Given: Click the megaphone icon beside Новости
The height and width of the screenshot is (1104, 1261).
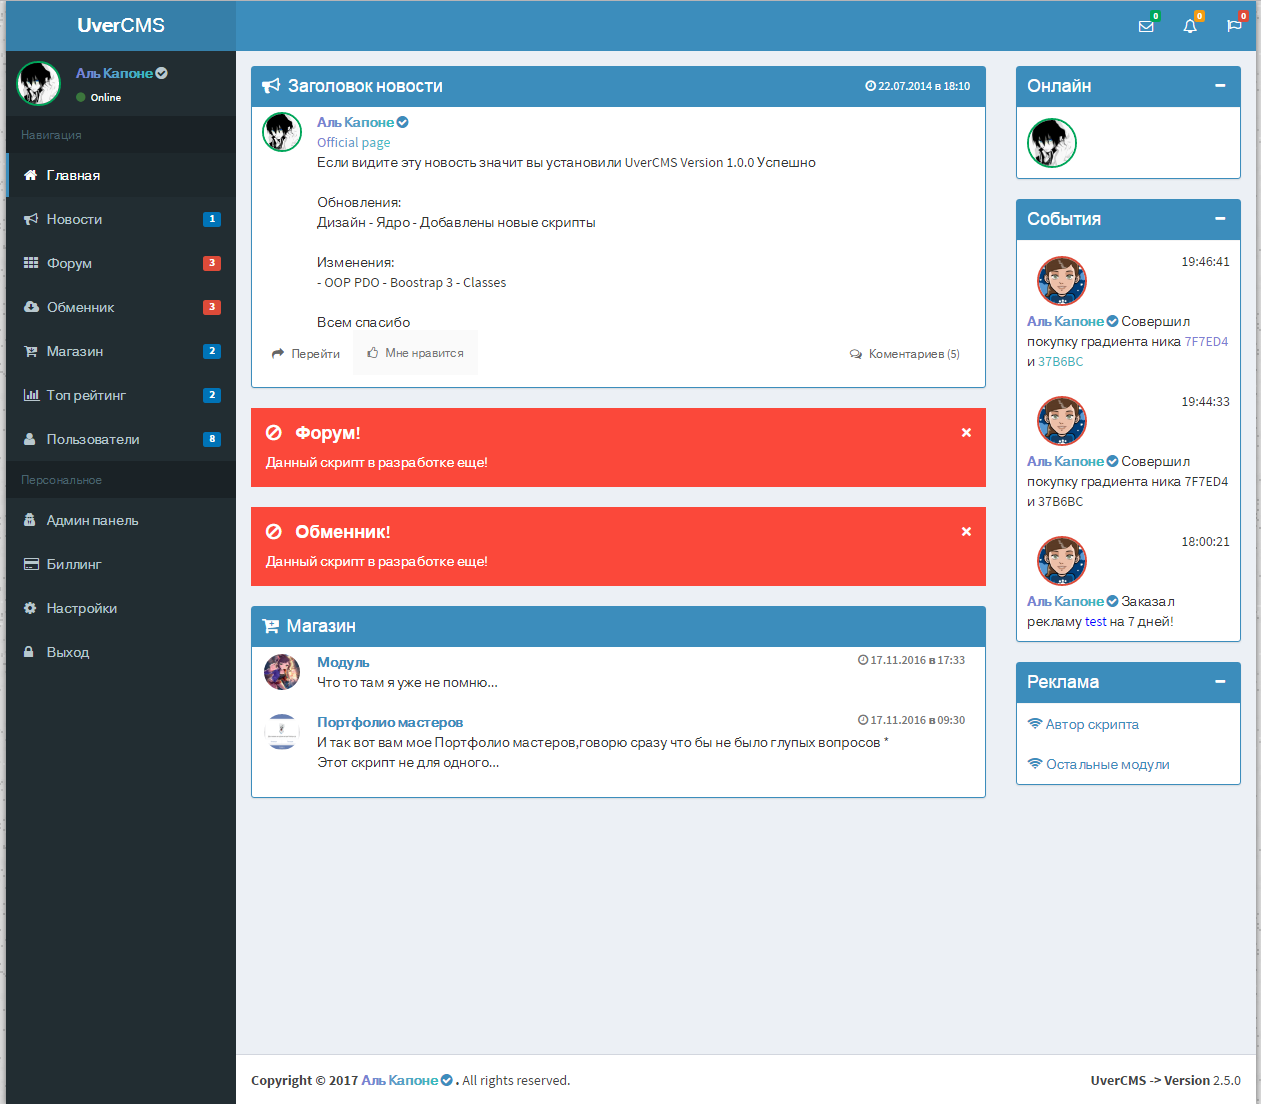Looking at the screenshot, I should 31,219.
